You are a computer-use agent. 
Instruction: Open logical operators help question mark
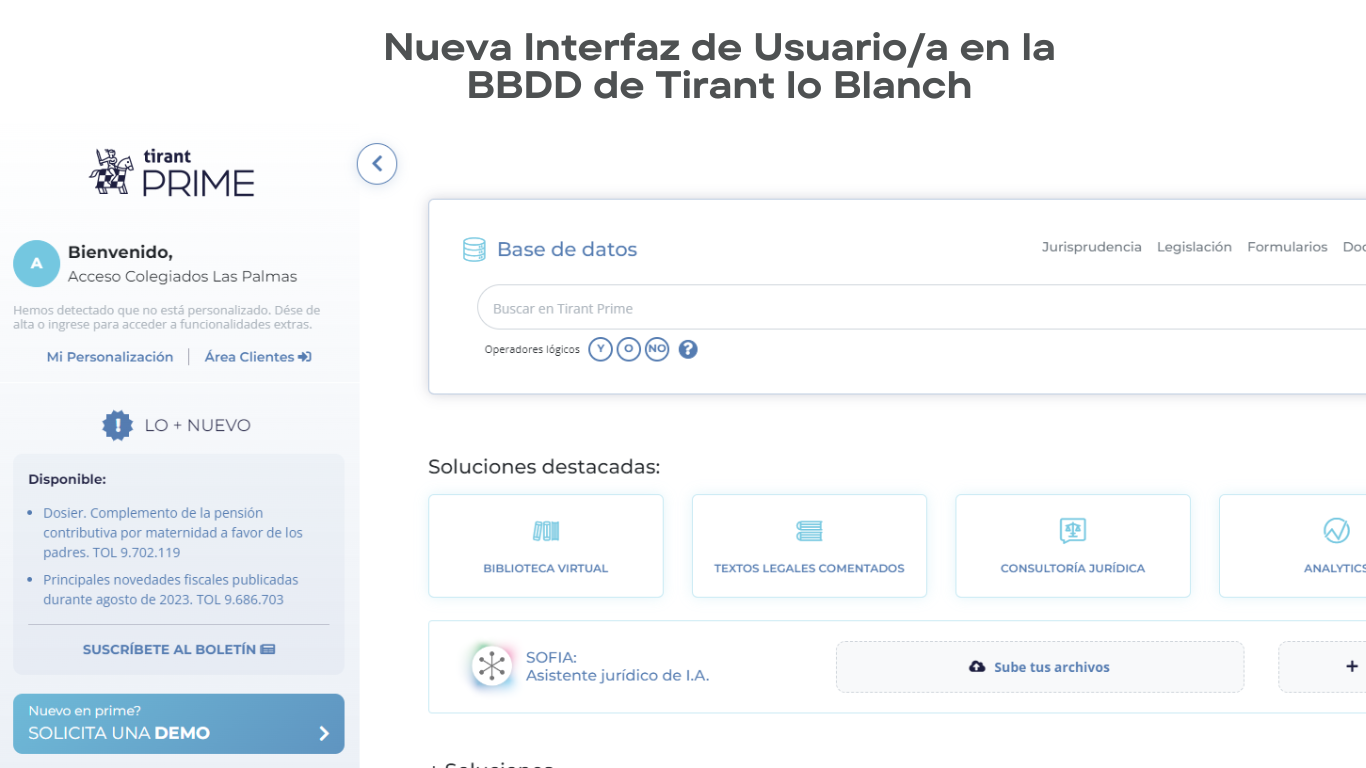pyautogui.click(x=688, y=349)
